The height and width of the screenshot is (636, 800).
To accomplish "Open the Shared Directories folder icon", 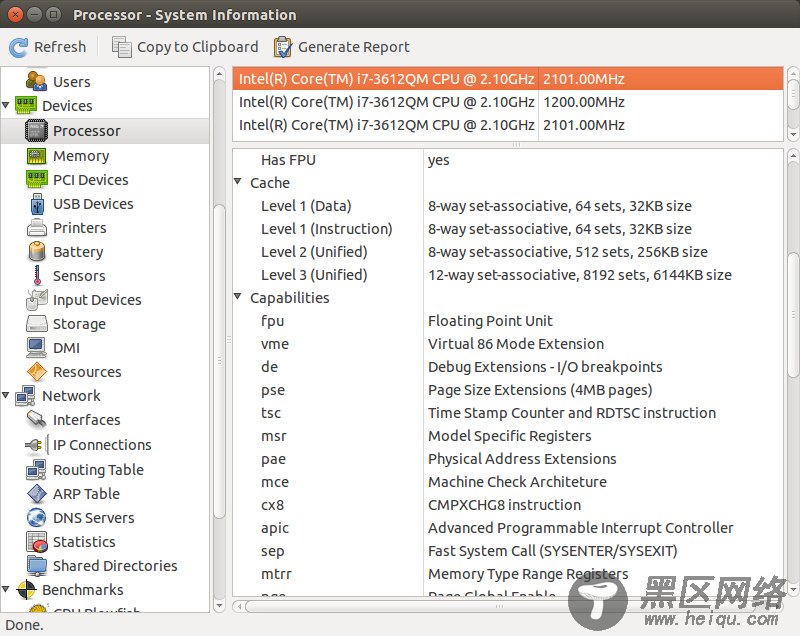I will [x=37, y=566].
